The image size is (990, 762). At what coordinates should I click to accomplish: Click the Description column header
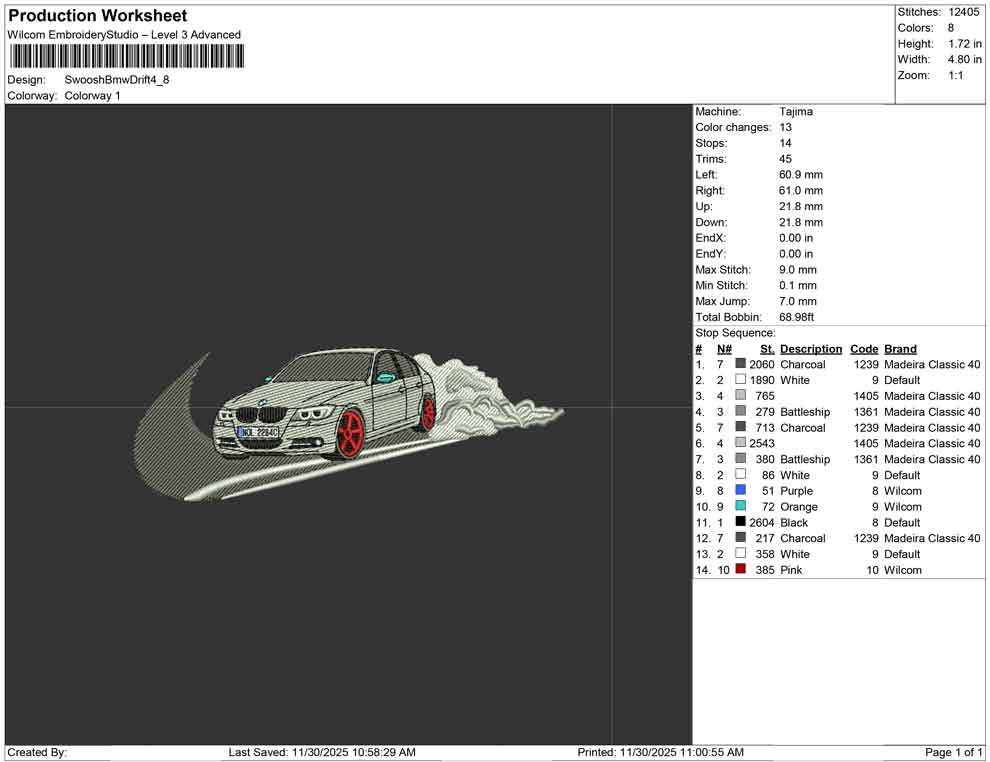point(810,348)
